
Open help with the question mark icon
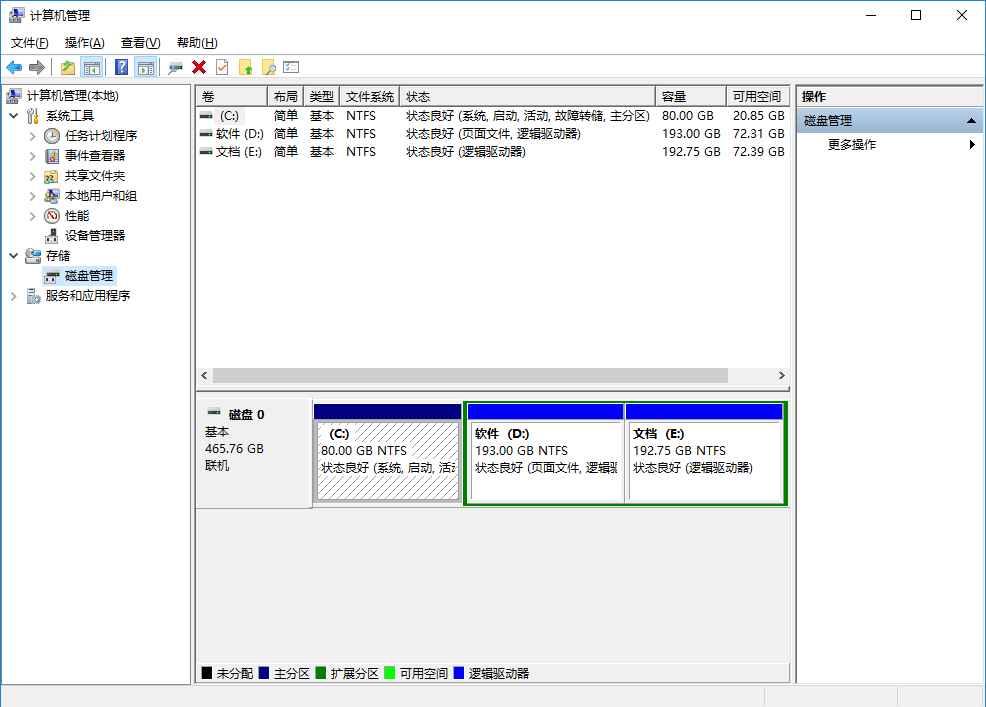click(x=121, y=67)
